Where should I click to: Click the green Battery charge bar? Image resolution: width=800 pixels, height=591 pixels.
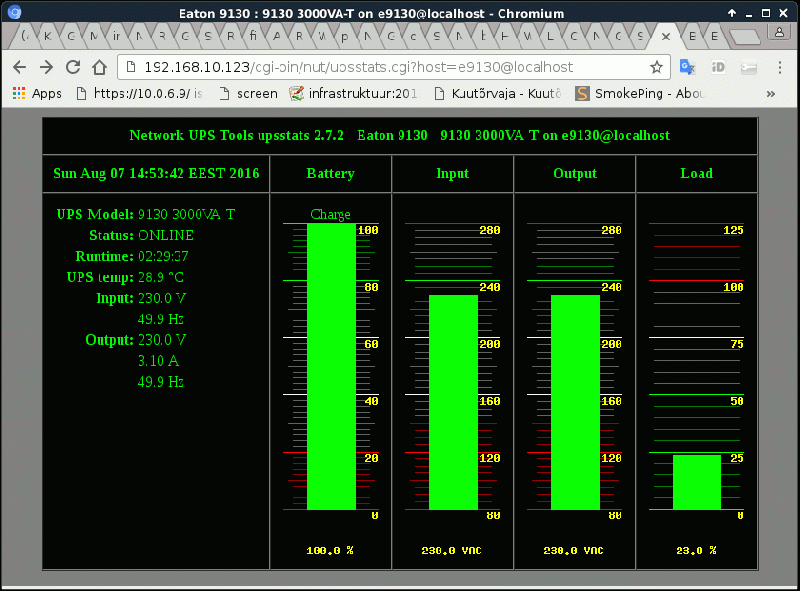tap(331, 366)
